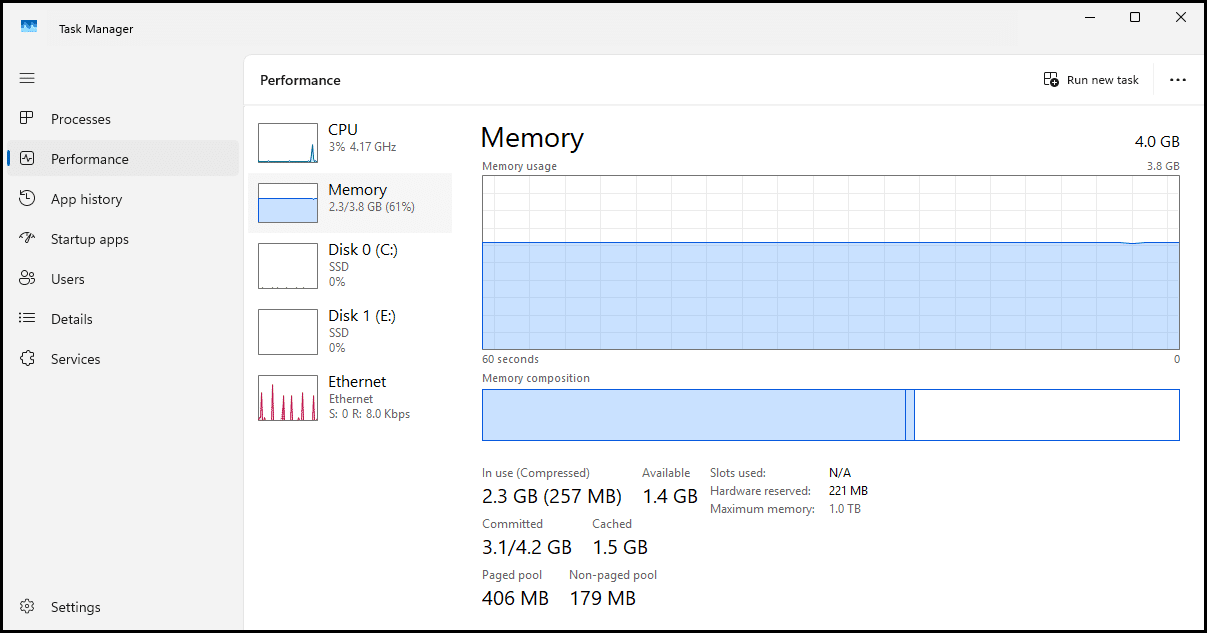Click the Processes grid icon in sidebar
Viewport: 1207px width, 633px height.
point(28,118)
